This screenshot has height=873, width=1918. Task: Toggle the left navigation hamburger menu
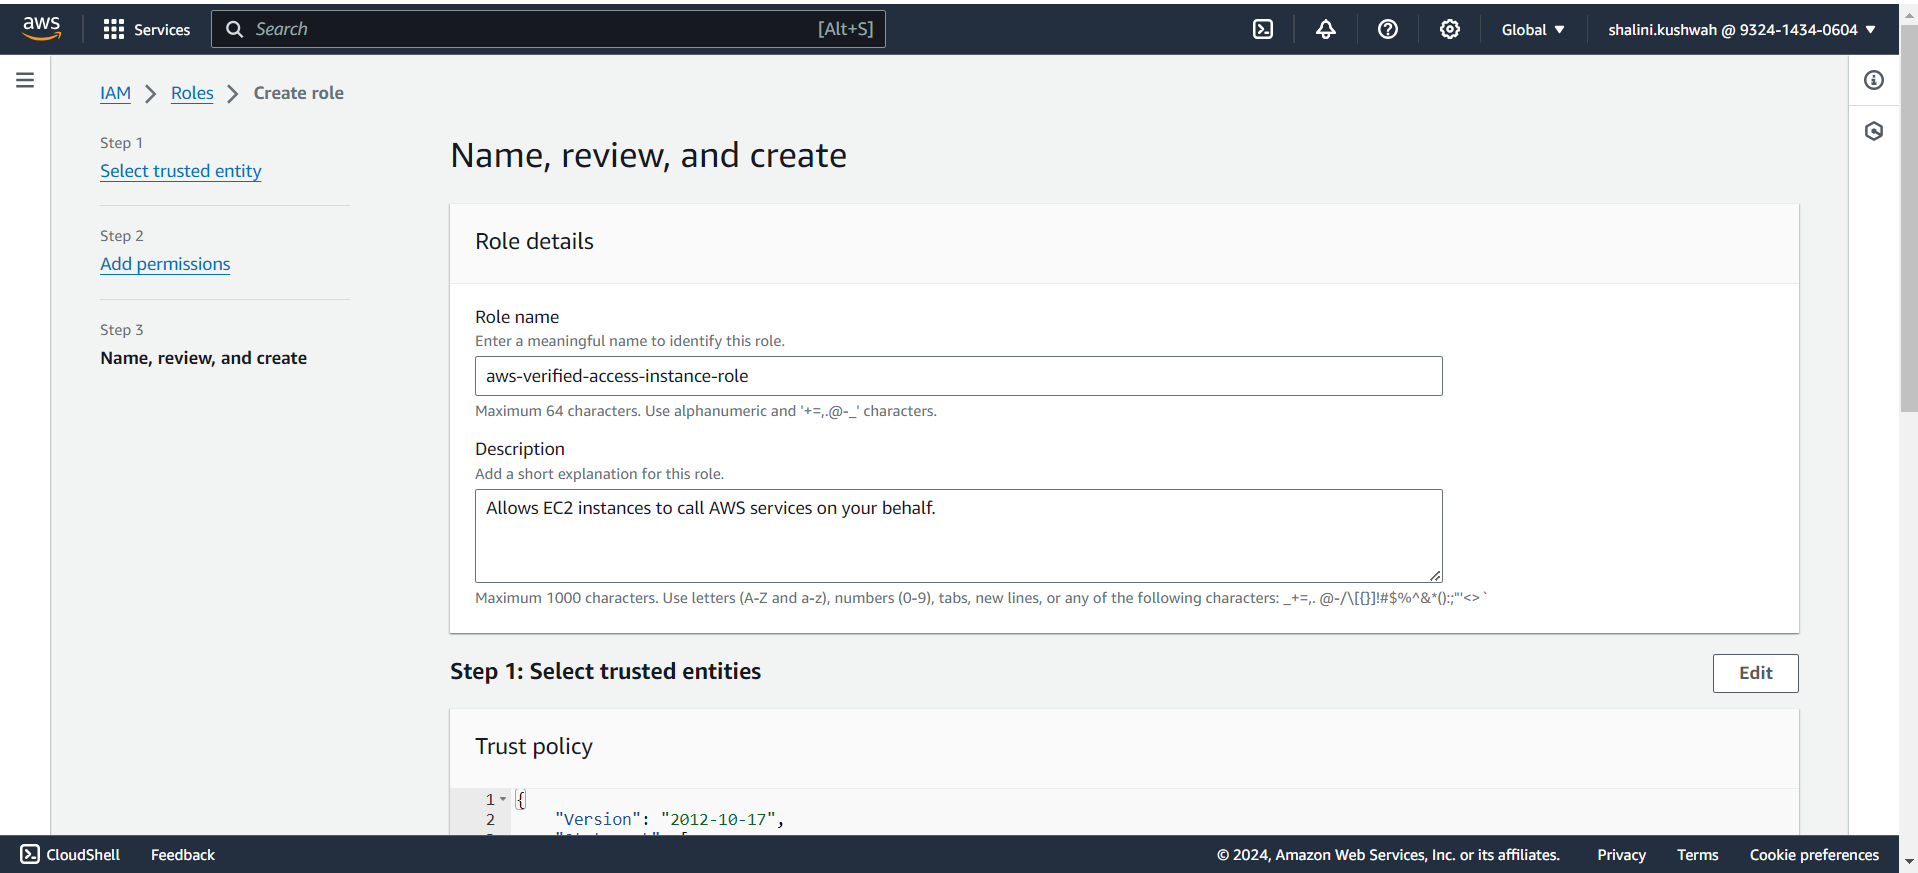25,80
